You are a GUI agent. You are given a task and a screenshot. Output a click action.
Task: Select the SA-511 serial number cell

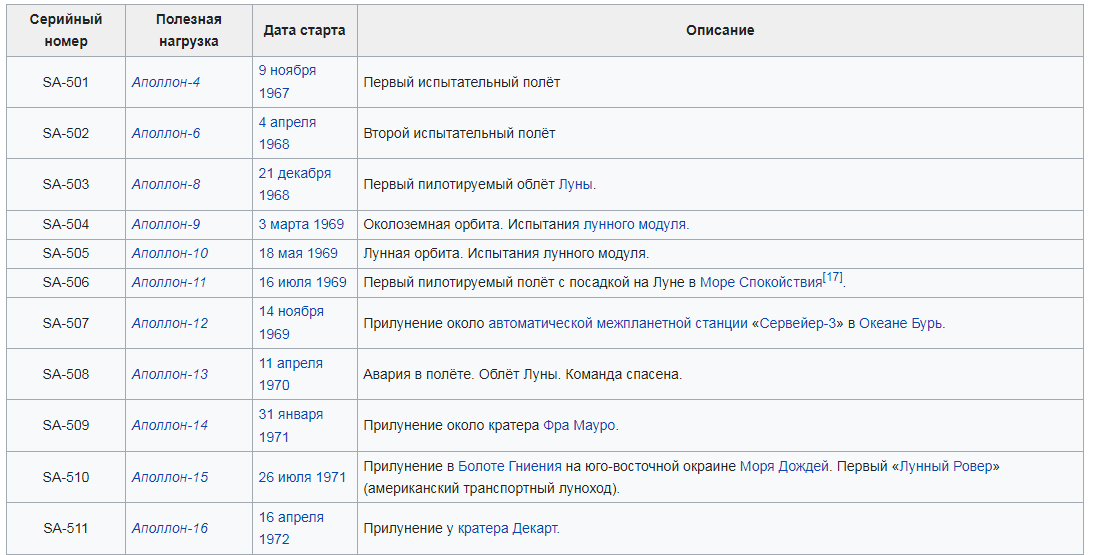tap(66, 528)
